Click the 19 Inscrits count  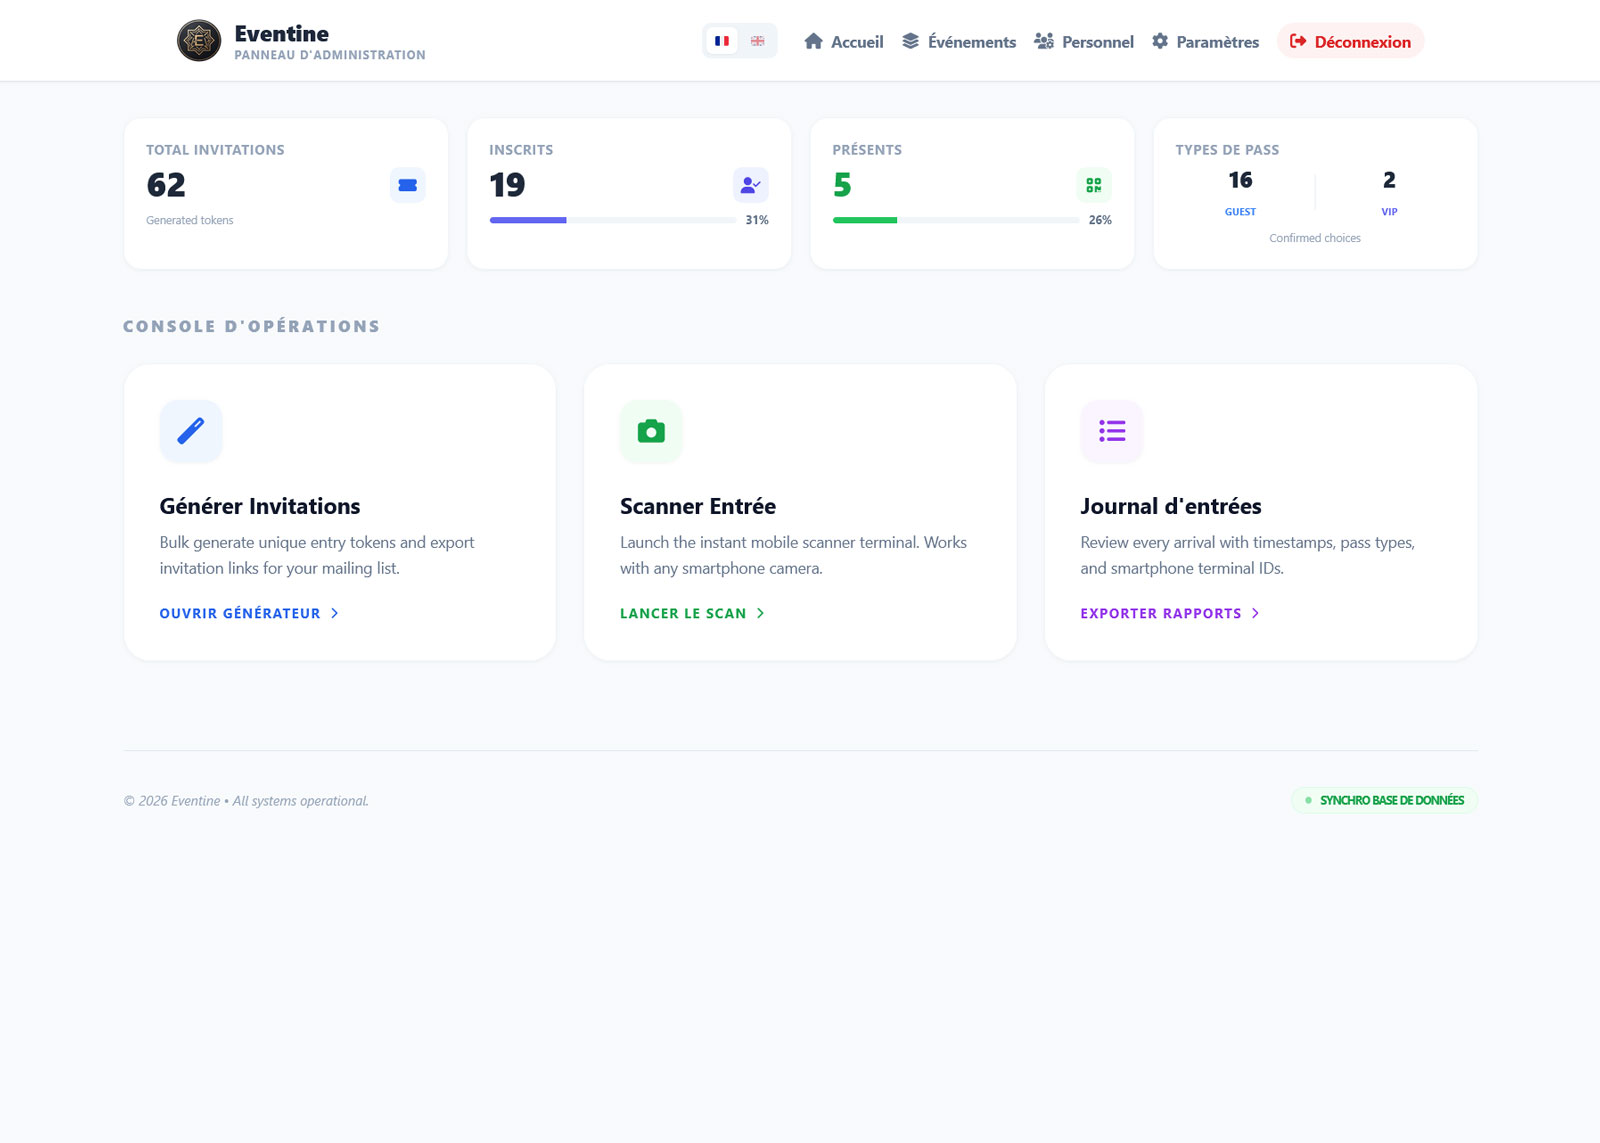click(x=507, y=185)
